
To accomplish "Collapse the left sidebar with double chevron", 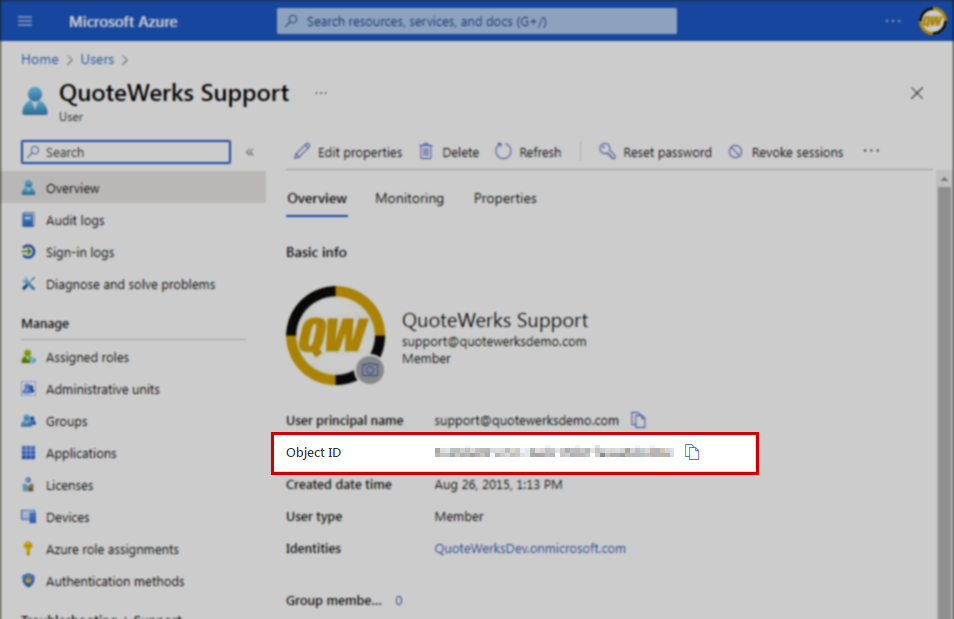I will coord(250,152).
